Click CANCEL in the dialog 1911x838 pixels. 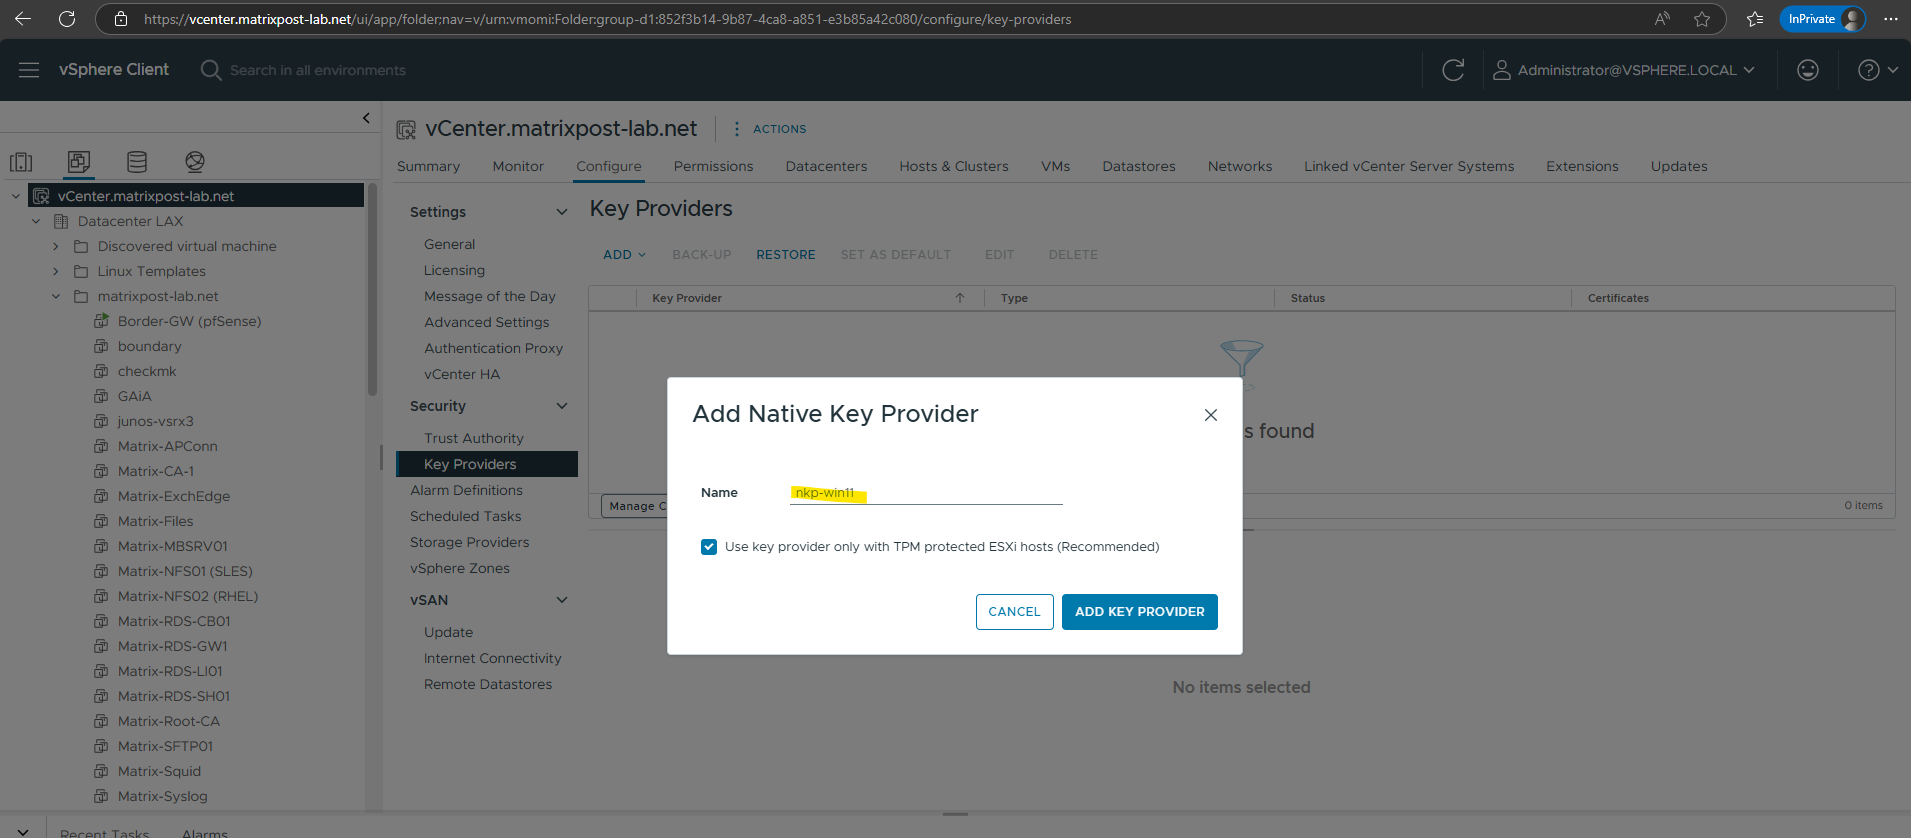[x=1014, y=612]
